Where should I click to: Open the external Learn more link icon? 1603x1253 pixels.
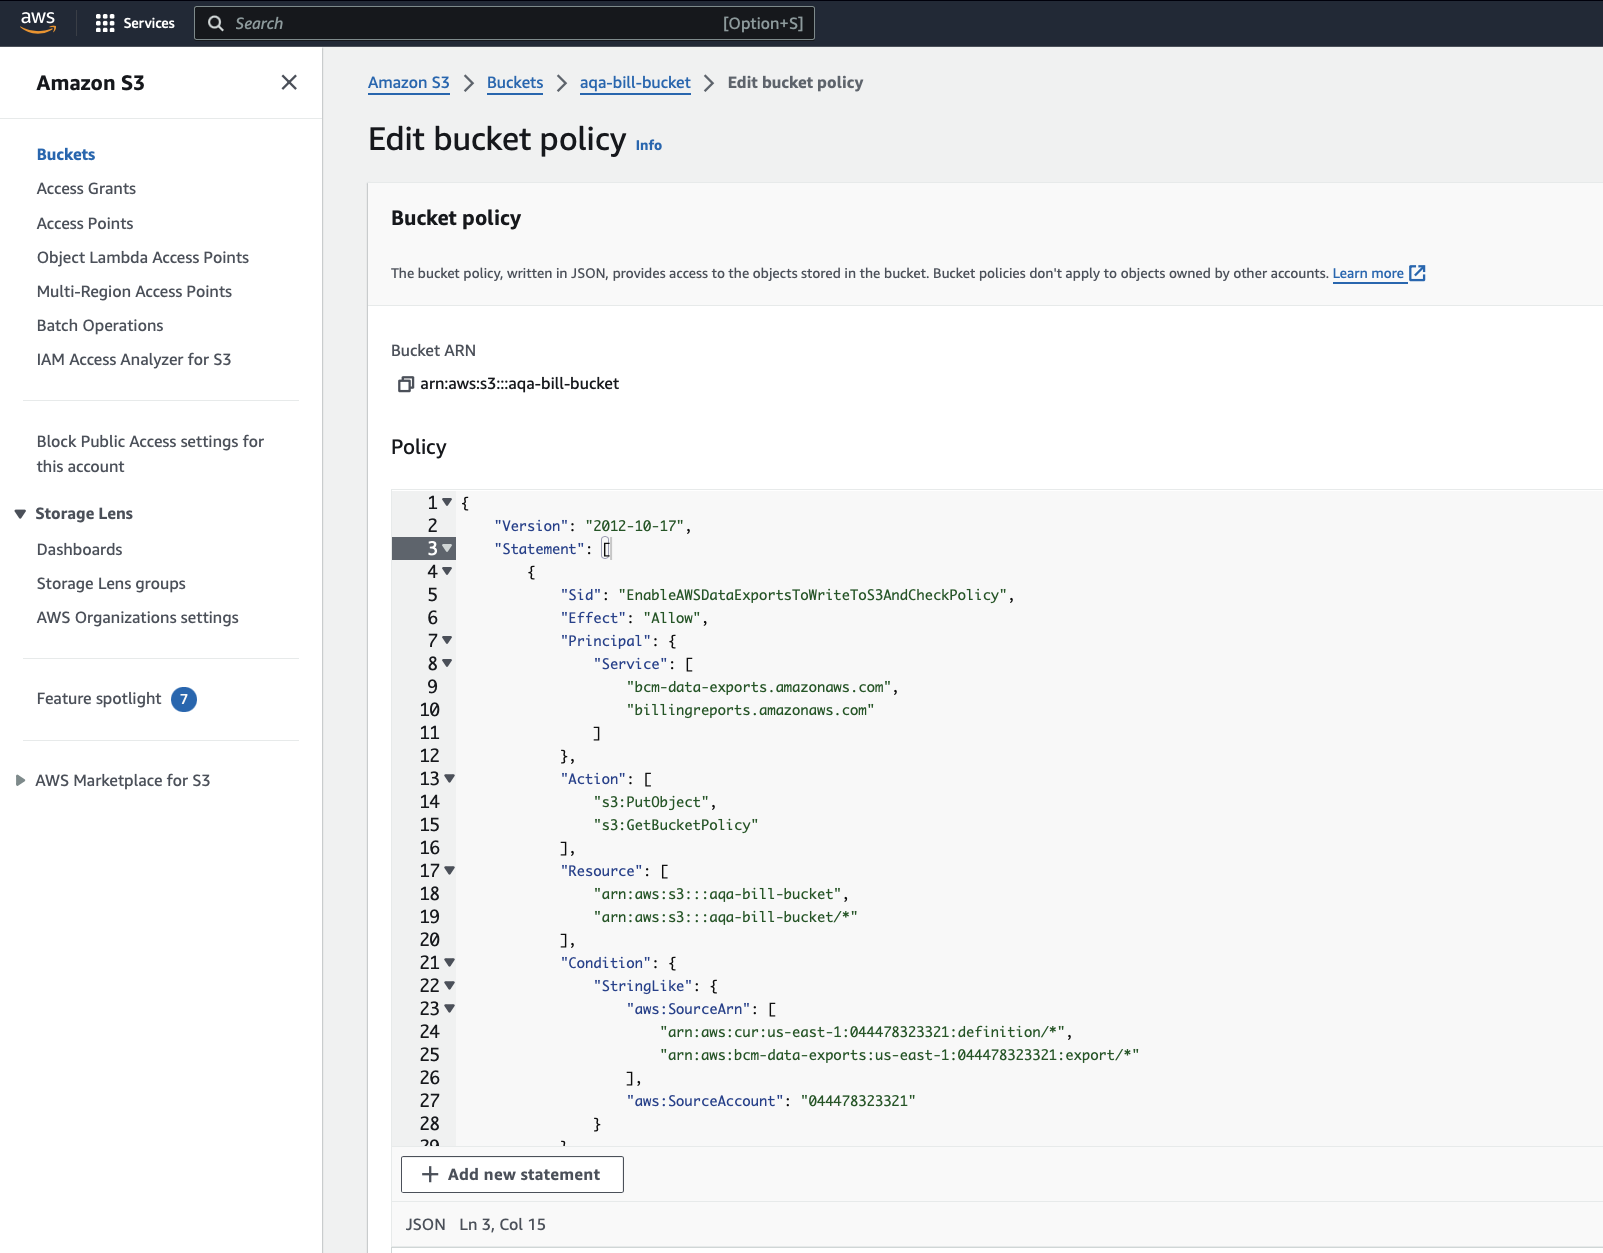click(x=1417, y=273)
